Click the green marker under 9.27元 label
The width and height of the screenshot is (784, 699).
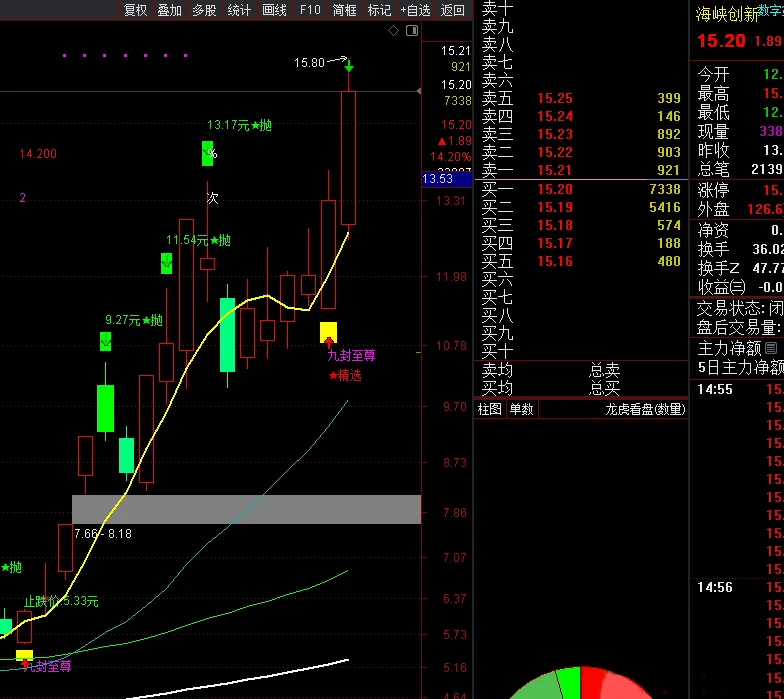pyautogui.click(x=105, y=342)
